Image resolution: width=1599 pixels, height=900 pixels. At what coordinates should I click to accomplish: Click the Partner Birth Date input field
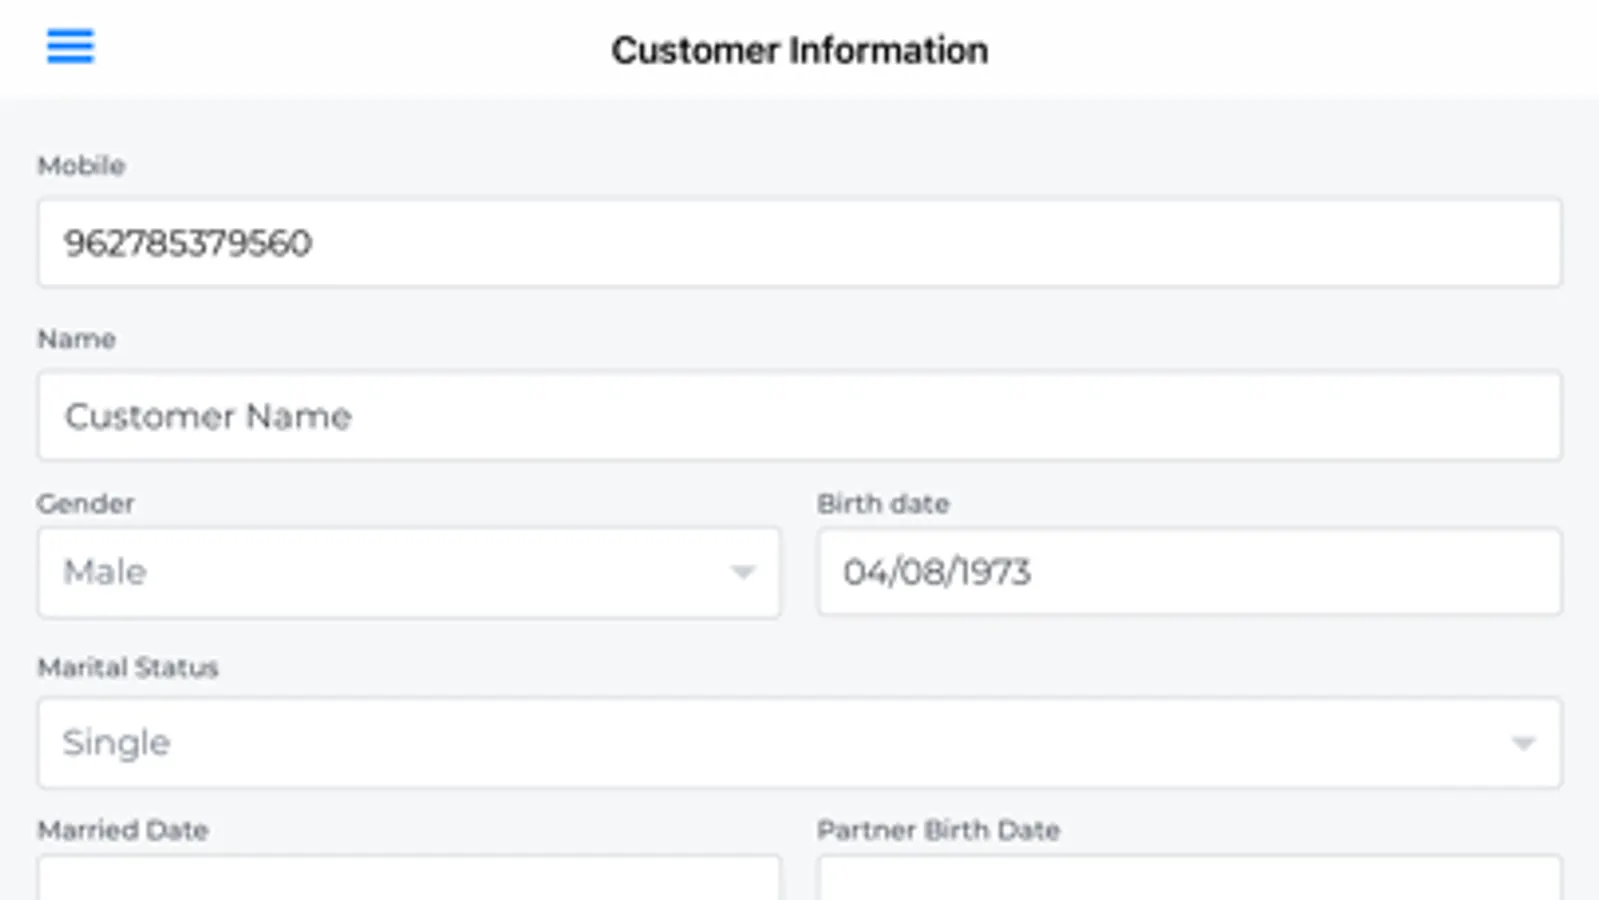point(1189,878)
